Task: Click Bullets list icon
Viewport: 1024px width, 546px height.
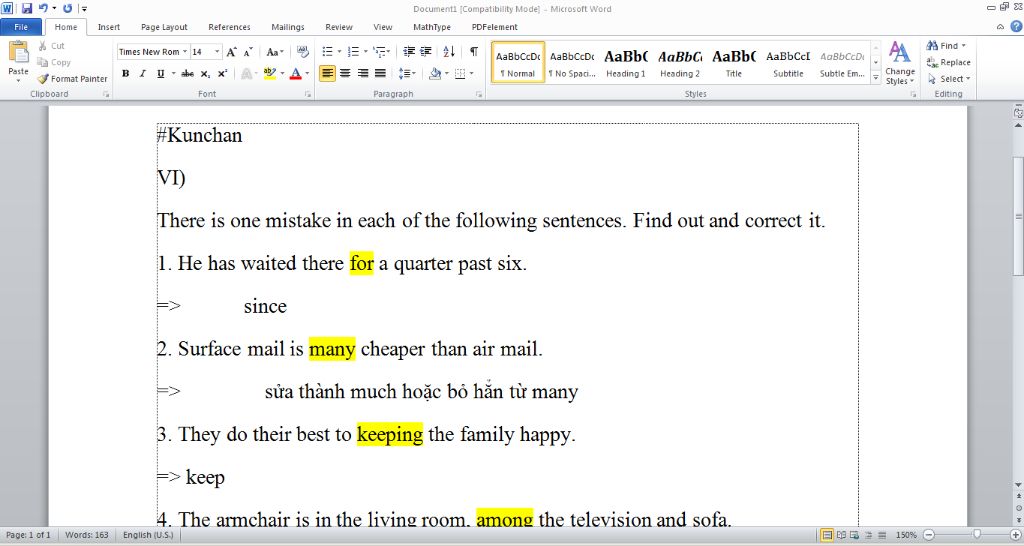Action: (x=327, y=52)
